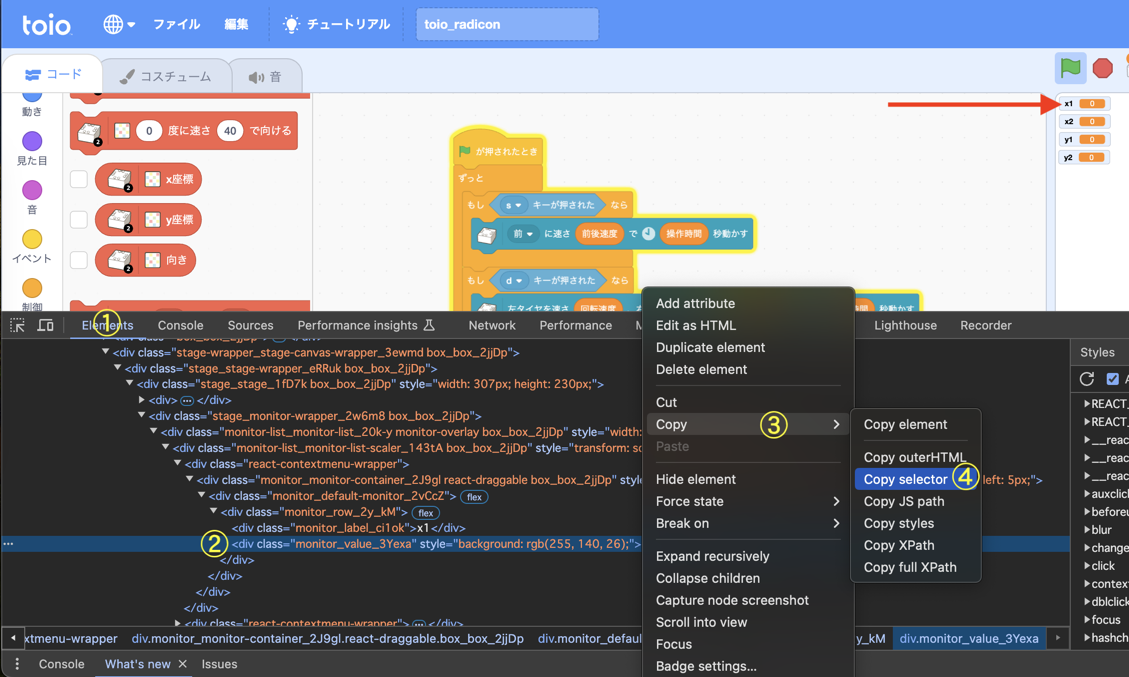This screenshot has height=677, width=1129.
Task: Select the イベント yellow block category
Action: click(32, 246)
